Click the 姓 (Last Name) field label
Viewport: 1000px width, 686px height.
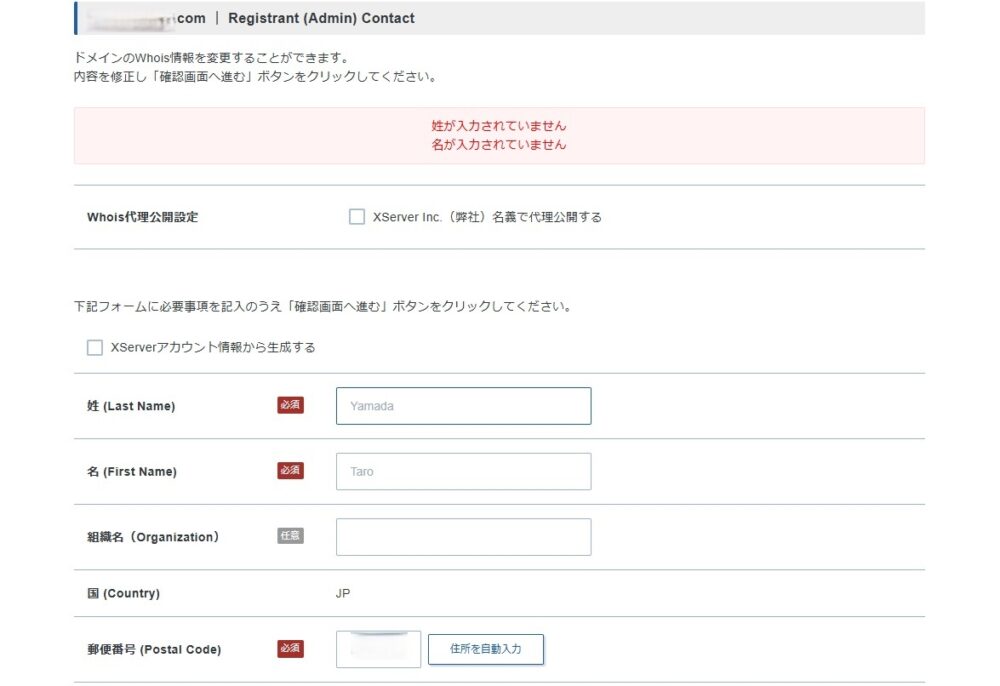[x=131, y=406]
